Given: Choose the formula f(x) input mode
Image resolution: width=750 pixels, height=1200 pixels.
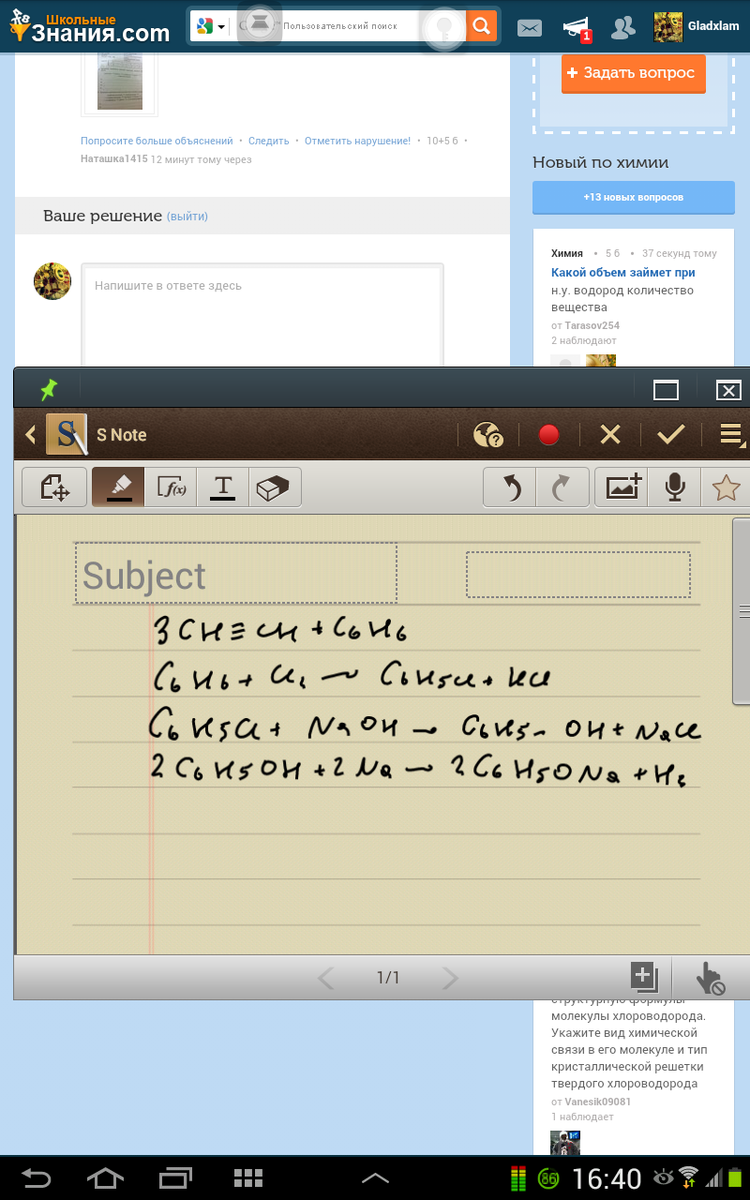Looking at the screenshot, I should [x=171, y=487].
